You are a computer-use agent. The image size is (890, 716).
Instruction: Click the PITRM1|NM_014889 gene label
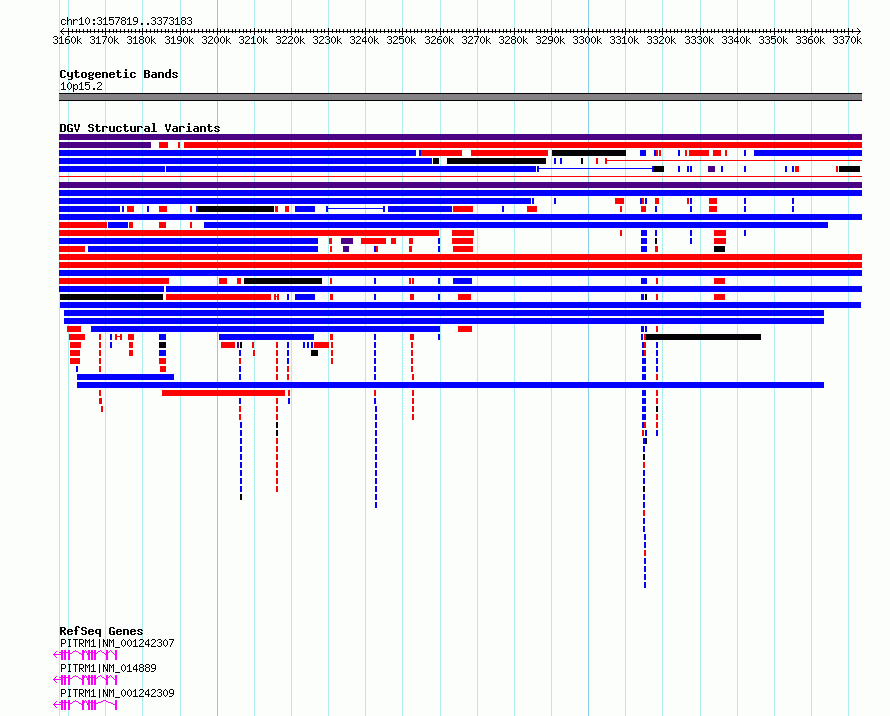coord(108,668)
